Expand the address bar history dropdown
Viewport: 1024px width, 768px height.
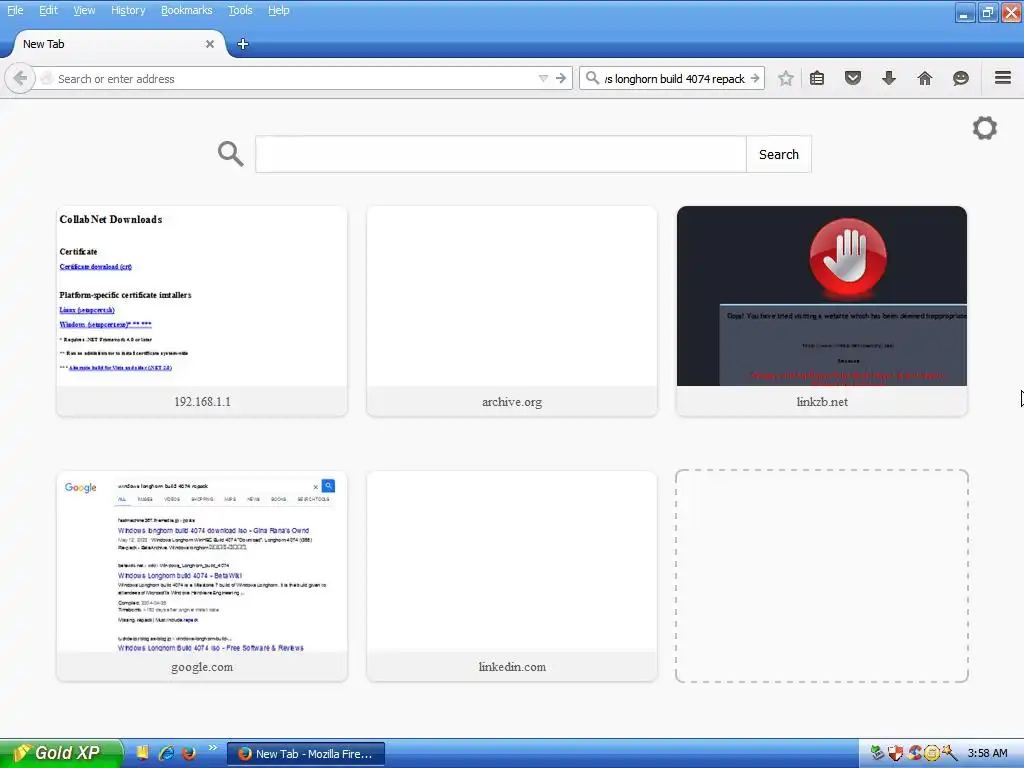pos(543,78)
